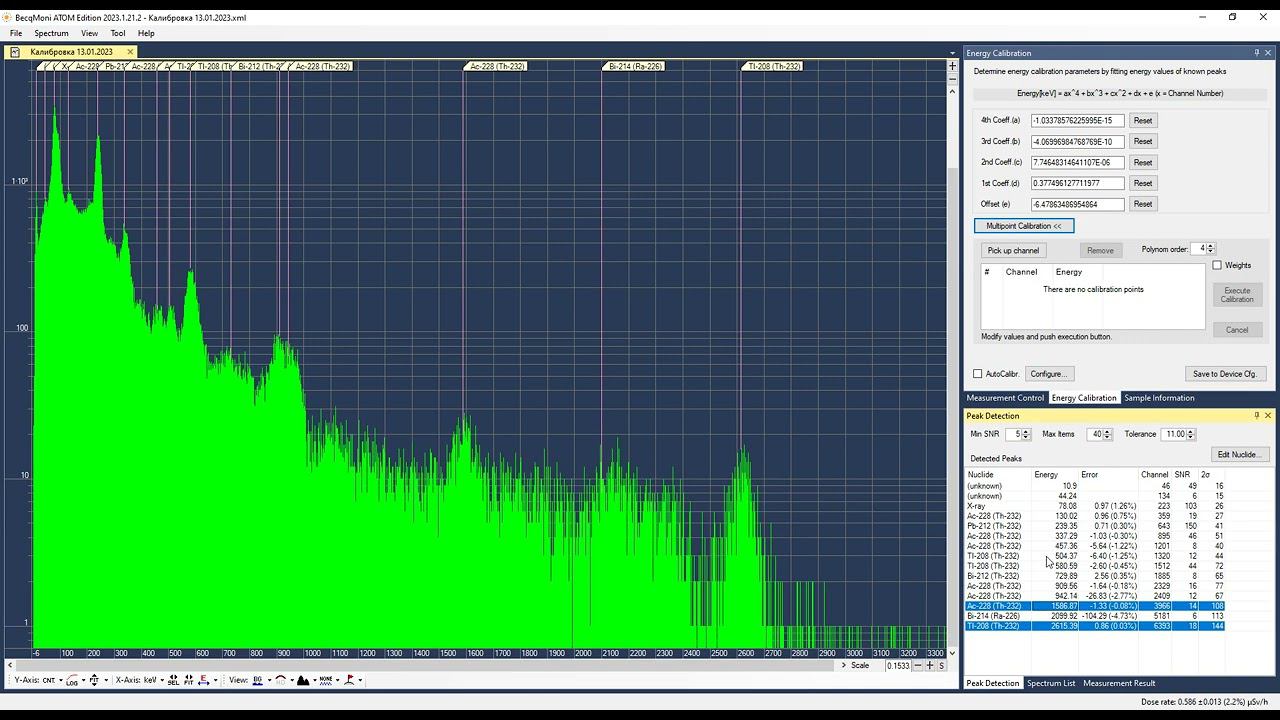Click Reset for the Offset (e)

click(x=1143, y=204)
